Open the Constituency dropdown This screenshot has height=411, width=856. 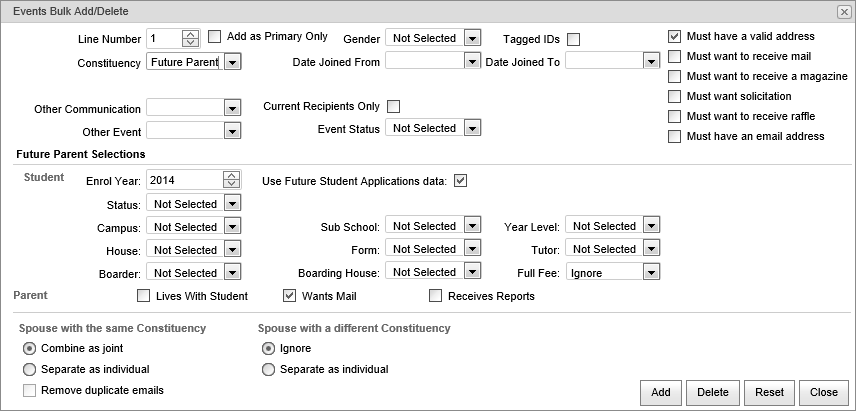pyautogui.click(x=233, y=62)
